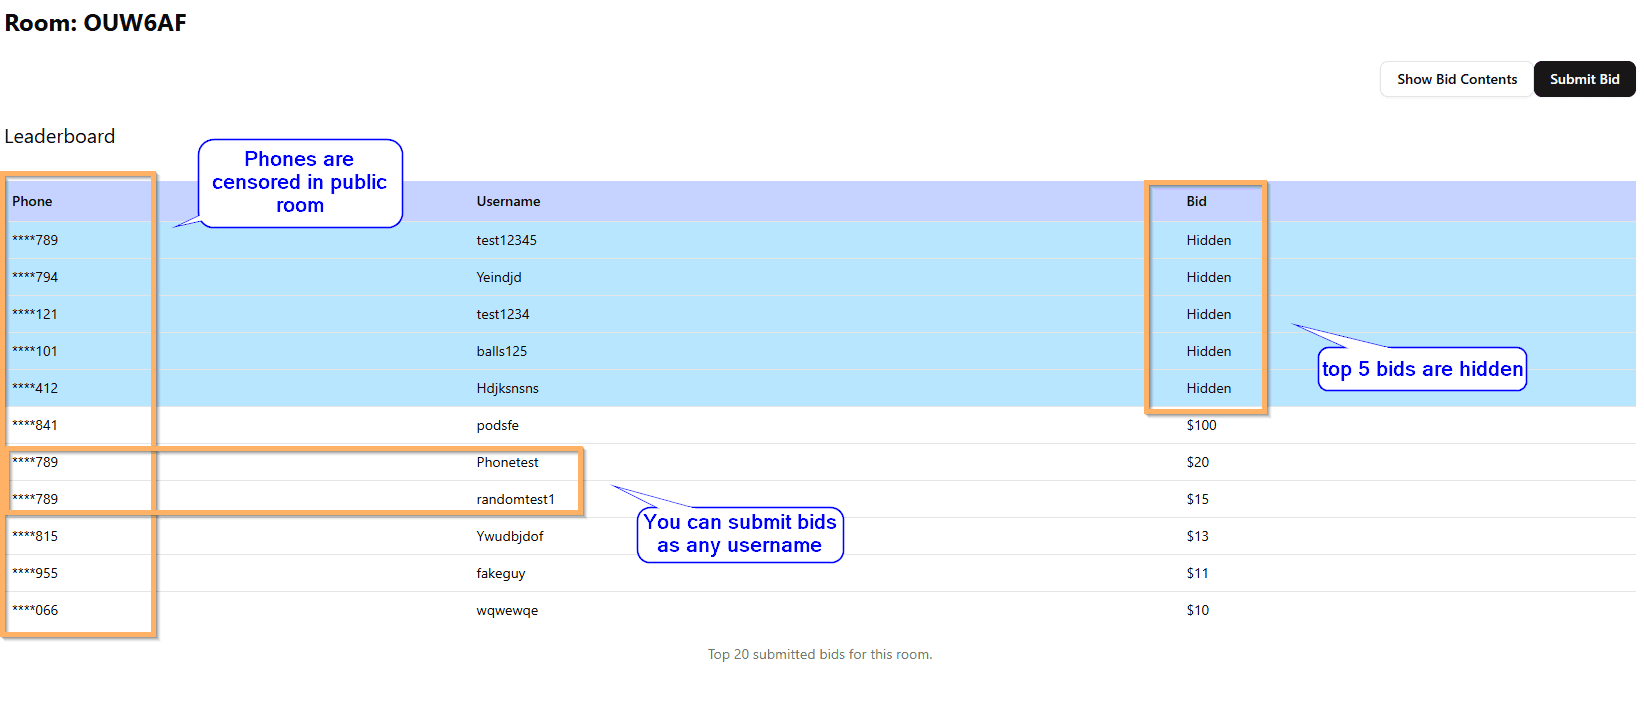Image resolution: width=1644 pixels, height=710 pixels.
Task: Click Hidden bid in test12345 row
Action: 1208,240
